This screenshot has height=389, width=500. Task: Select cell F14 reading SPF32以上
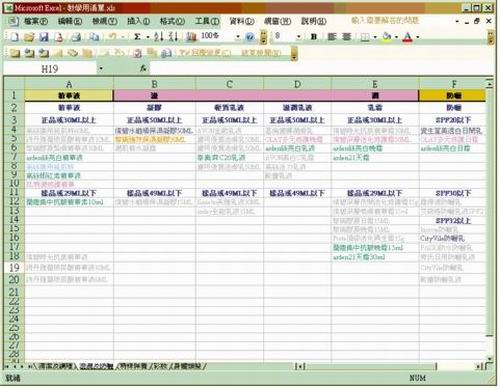452,220
